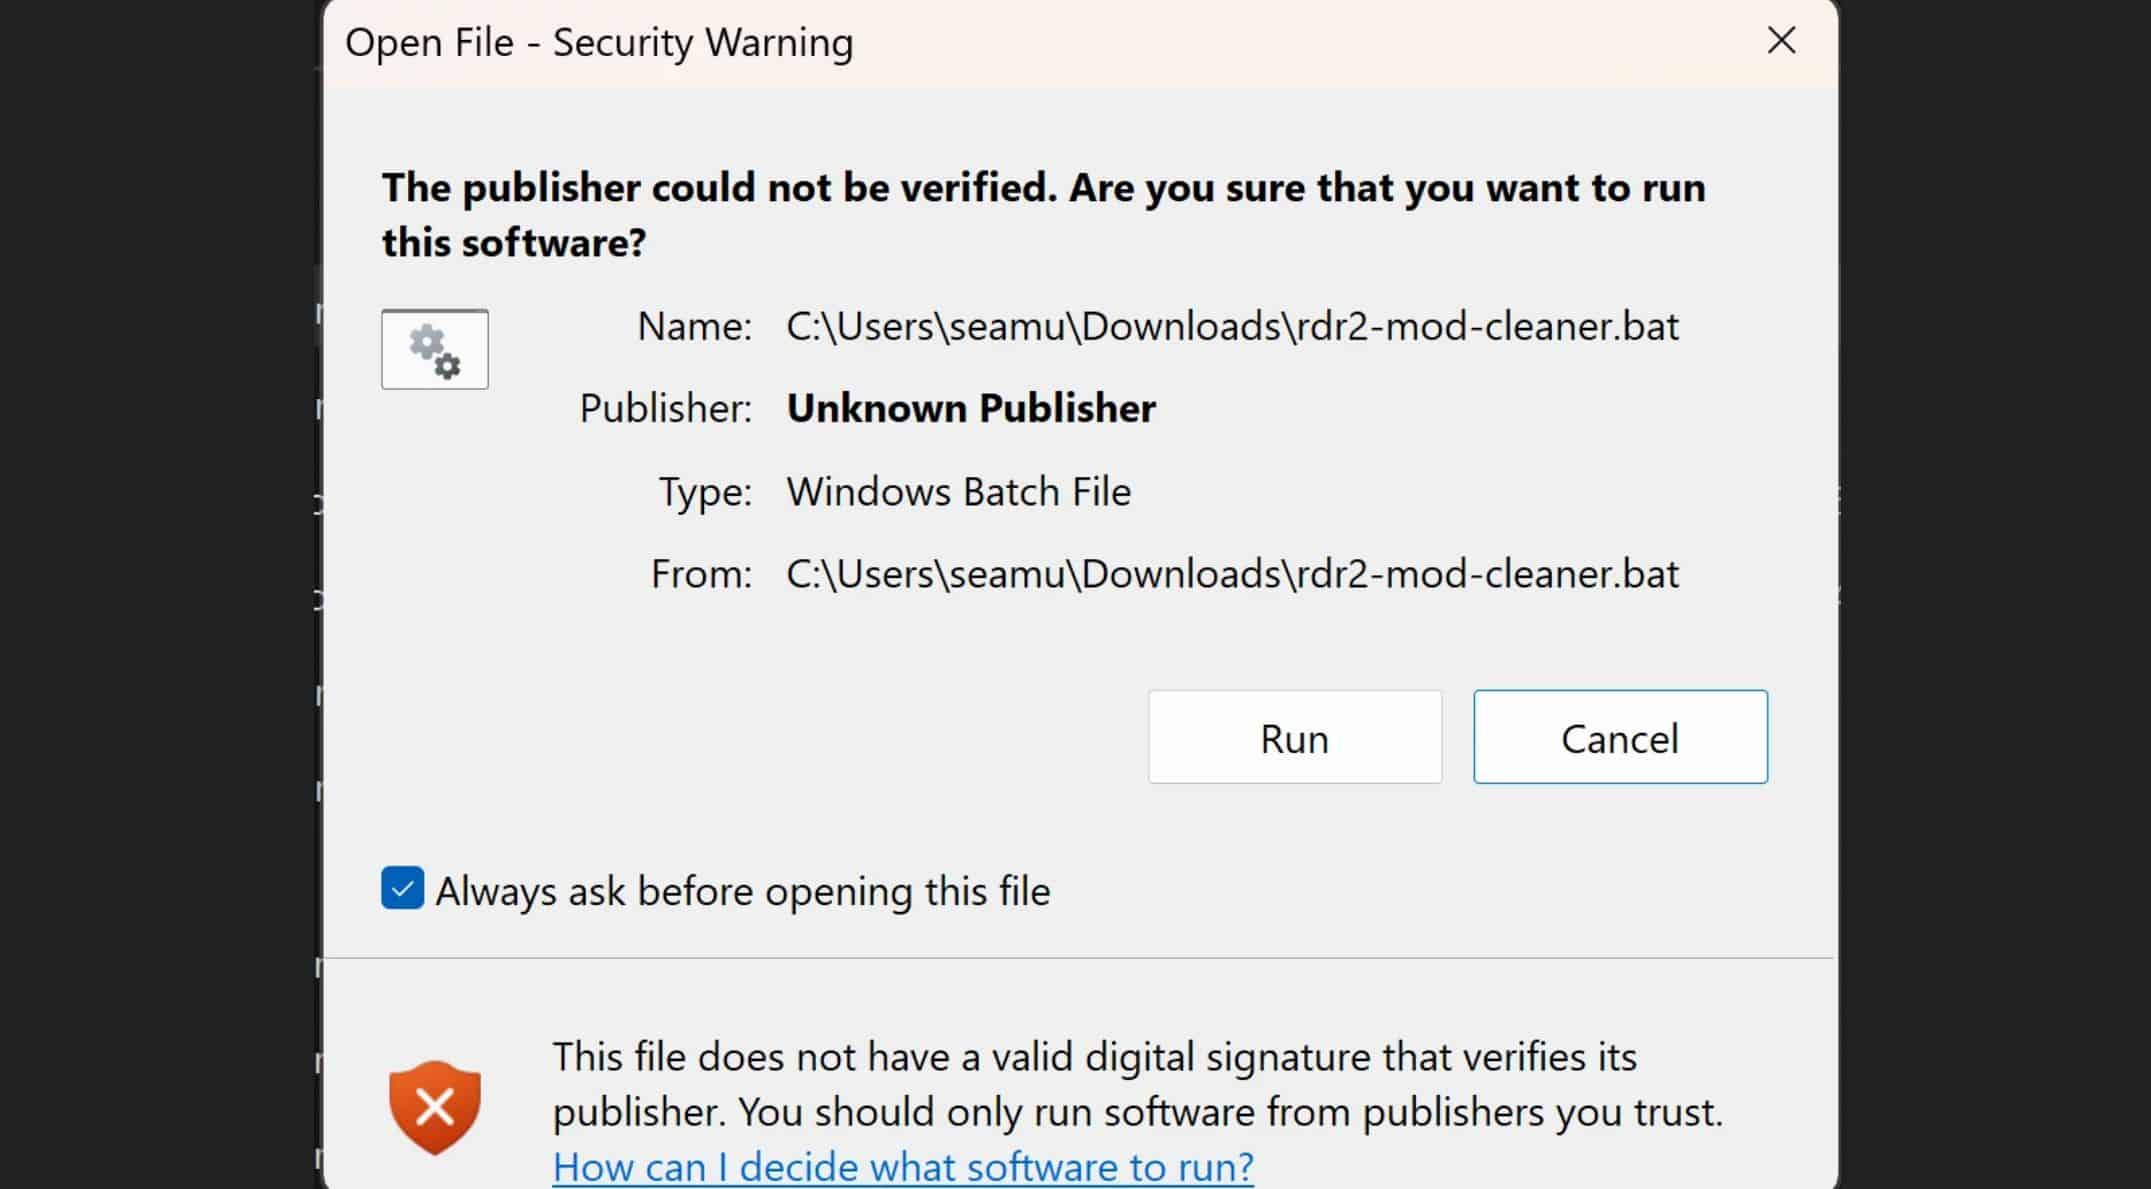Uncheck the 'Always ask before opening' checkbox
Image resolution: width=2151 pixels, height=1189 pixels.
[402, 889]
